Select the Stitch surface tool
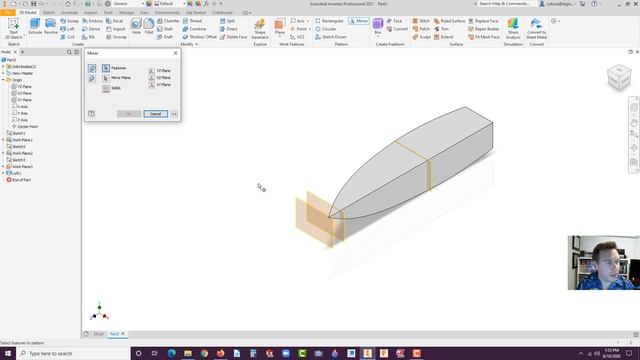640x360 pixels. 421,21
